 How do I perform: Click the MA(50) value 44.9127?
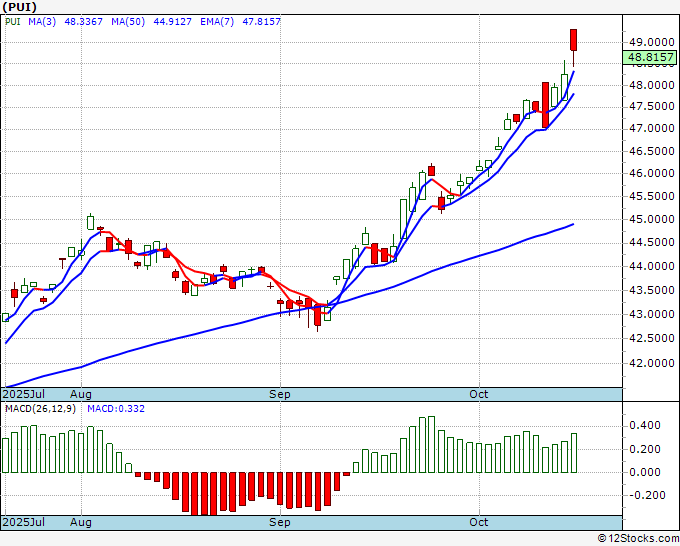click(x=173, y=21)
